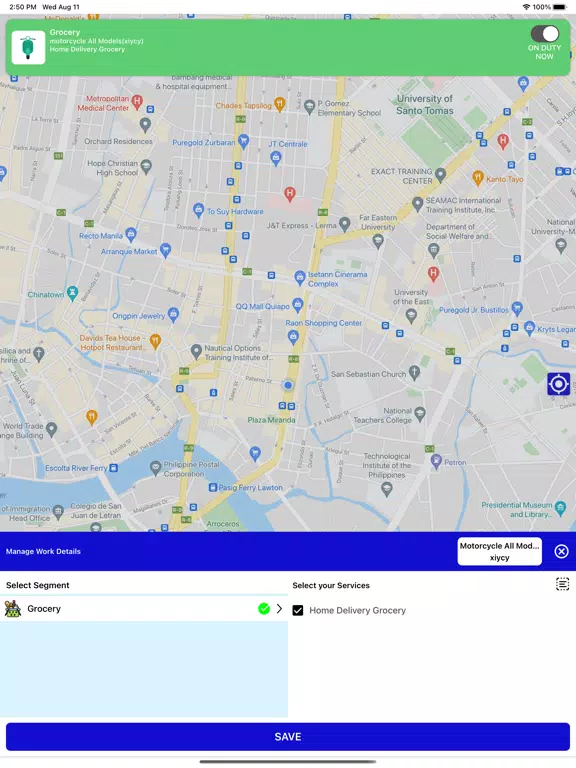This screenshot has width=576, height=768.
Task: Select the Grocery segment label
Action: tap(44, 609)
